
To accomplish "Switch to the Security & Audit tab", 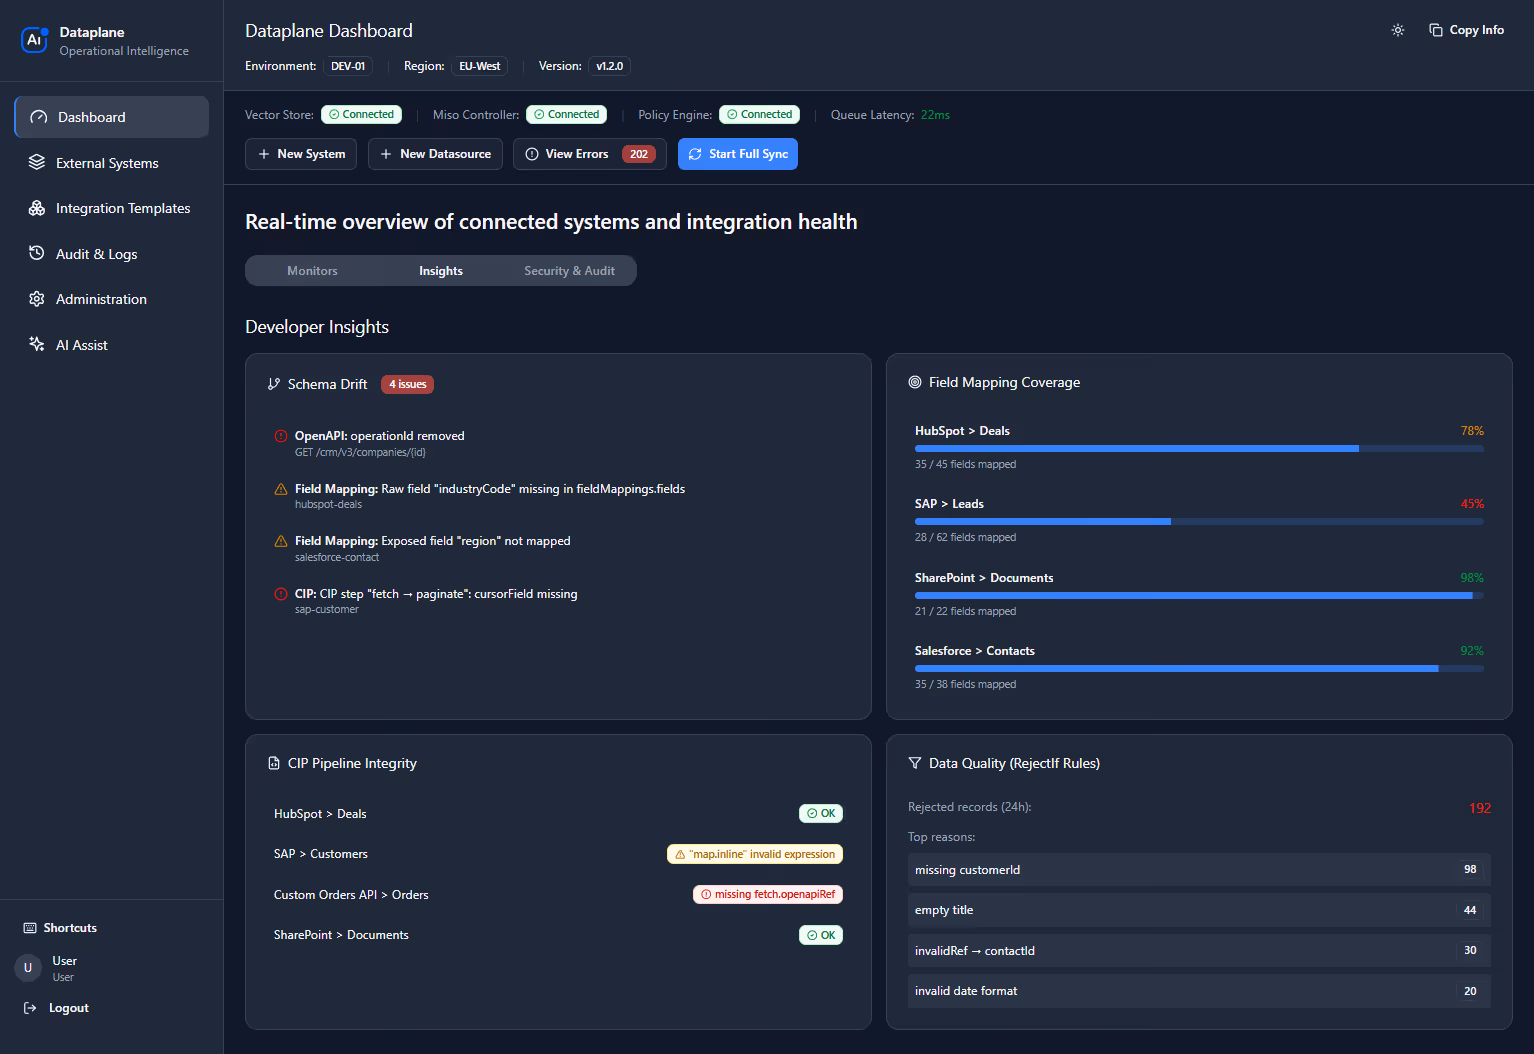I will click(569, 271).
